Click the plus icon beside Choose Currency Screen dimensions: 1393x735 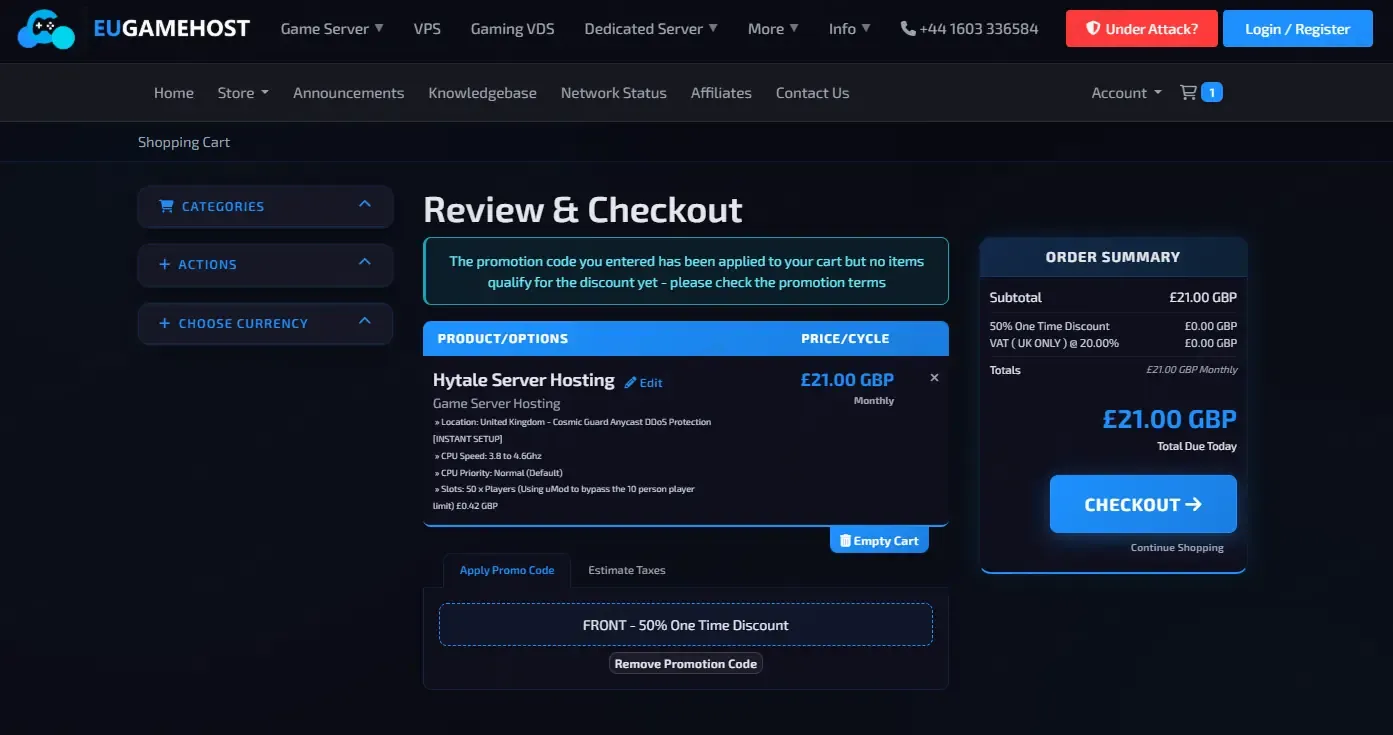click(164, 324)
